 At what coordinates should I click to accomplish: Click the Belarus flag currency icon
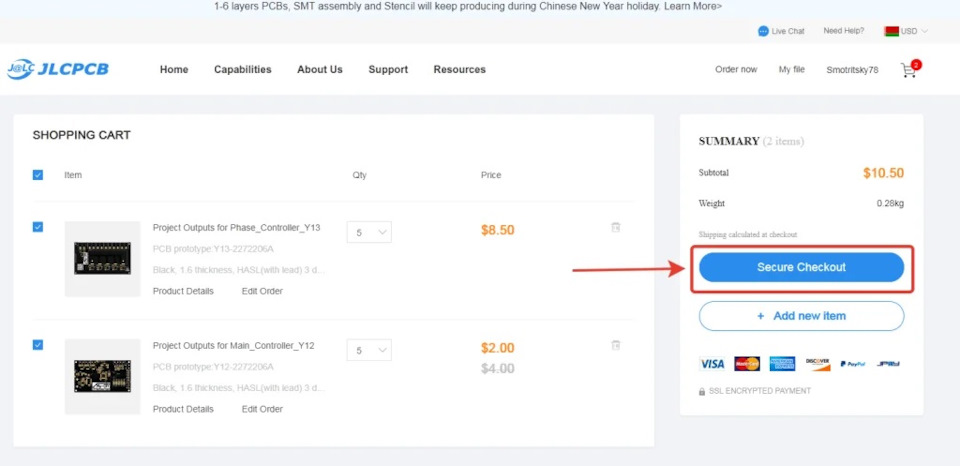click(891, 31)
